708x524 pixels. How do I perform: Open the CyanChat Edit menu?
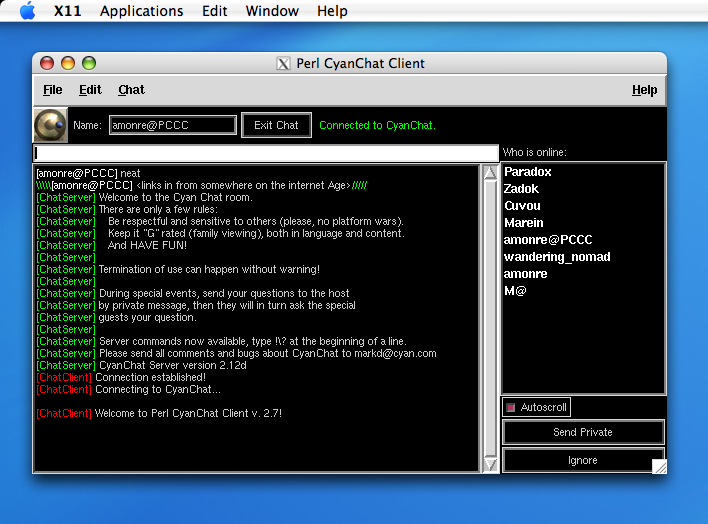click(90, 90)
